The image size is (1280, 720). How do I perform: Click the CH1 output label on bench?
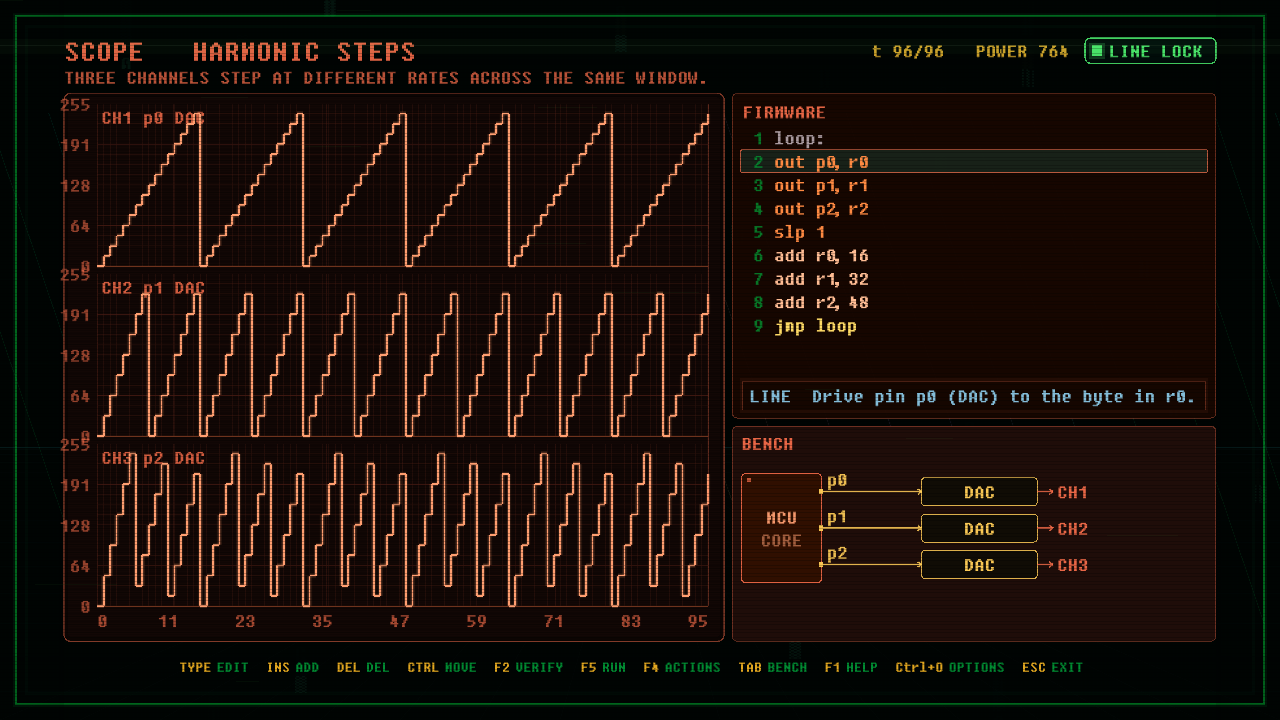pos(1072,492)
